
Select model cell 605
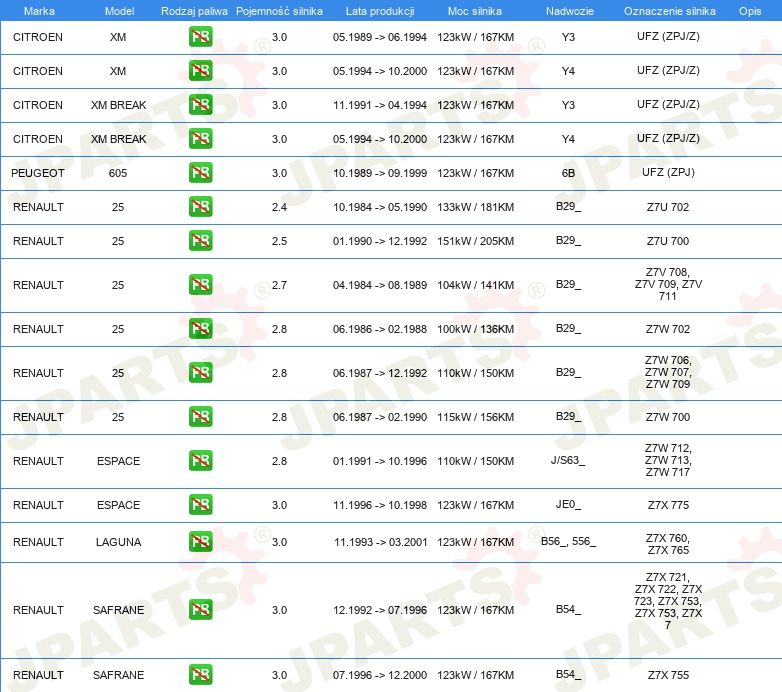(118, 173)
